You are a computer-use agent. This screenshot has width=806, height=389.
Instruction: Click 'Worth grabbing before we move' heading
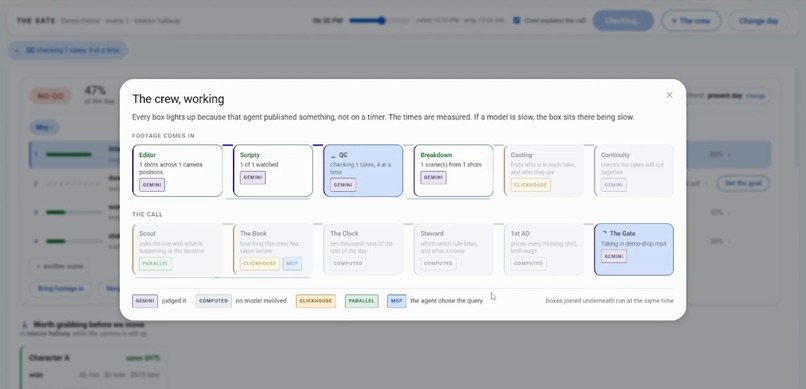click(88, 325)
